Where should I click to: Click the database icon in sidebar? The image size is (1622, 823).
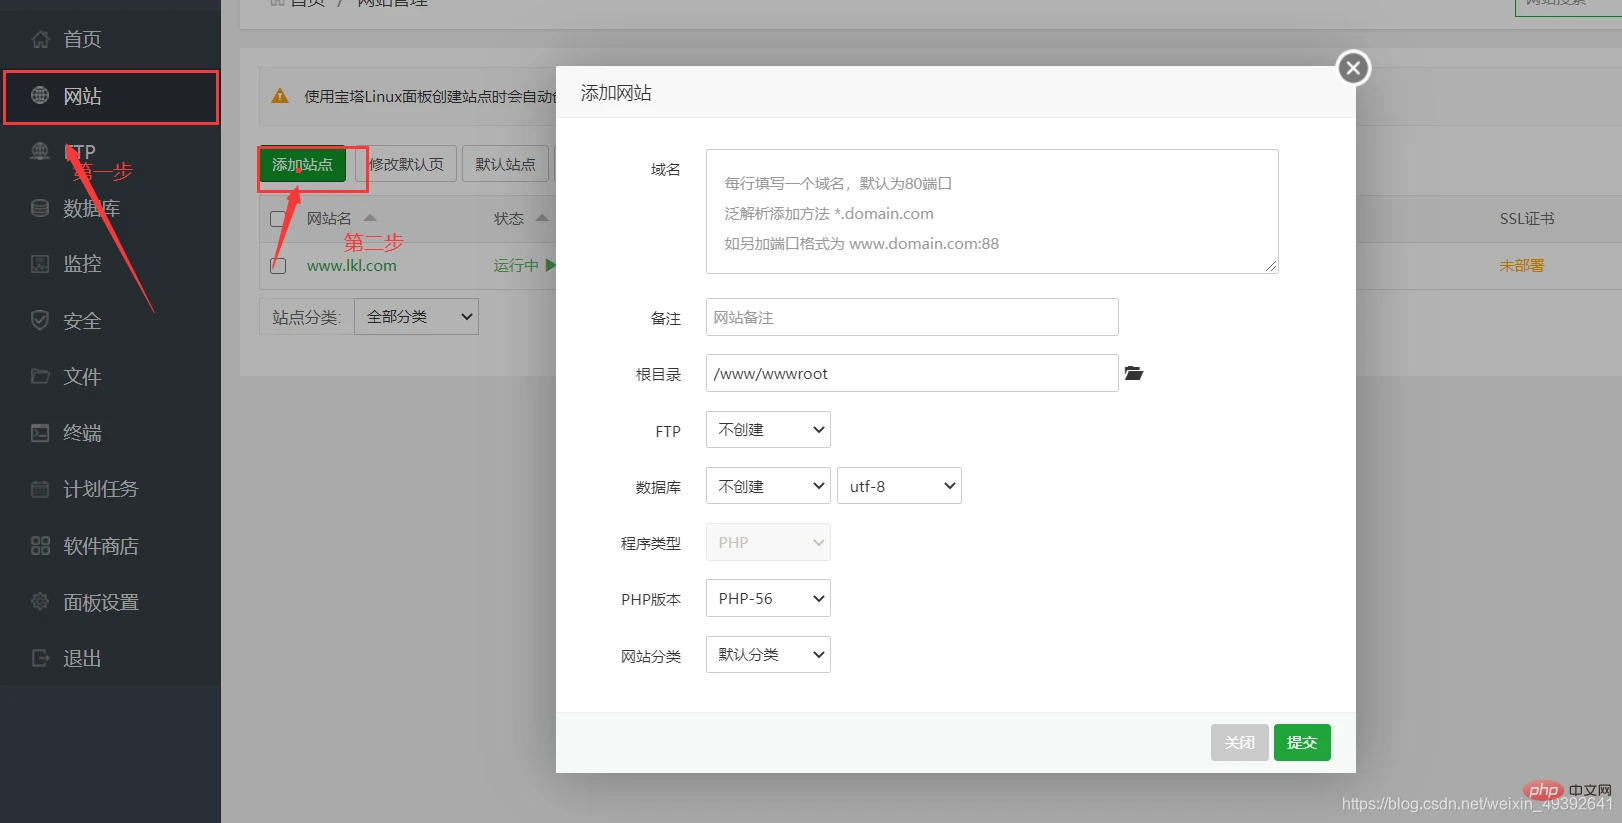click(40, 208)
